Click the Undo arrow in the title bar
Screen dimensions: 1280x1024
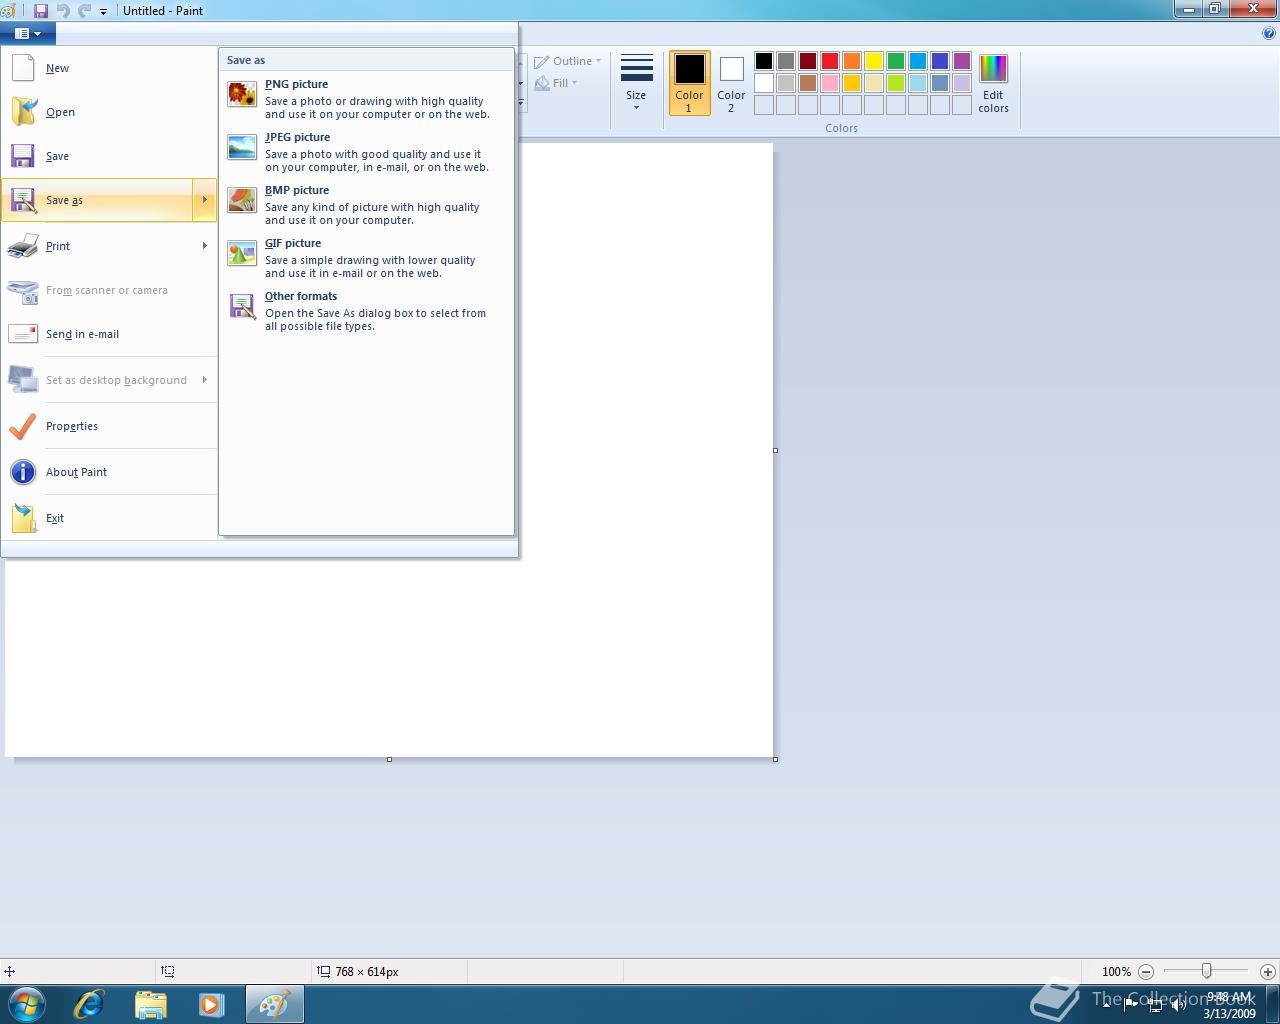coord(63,10)
